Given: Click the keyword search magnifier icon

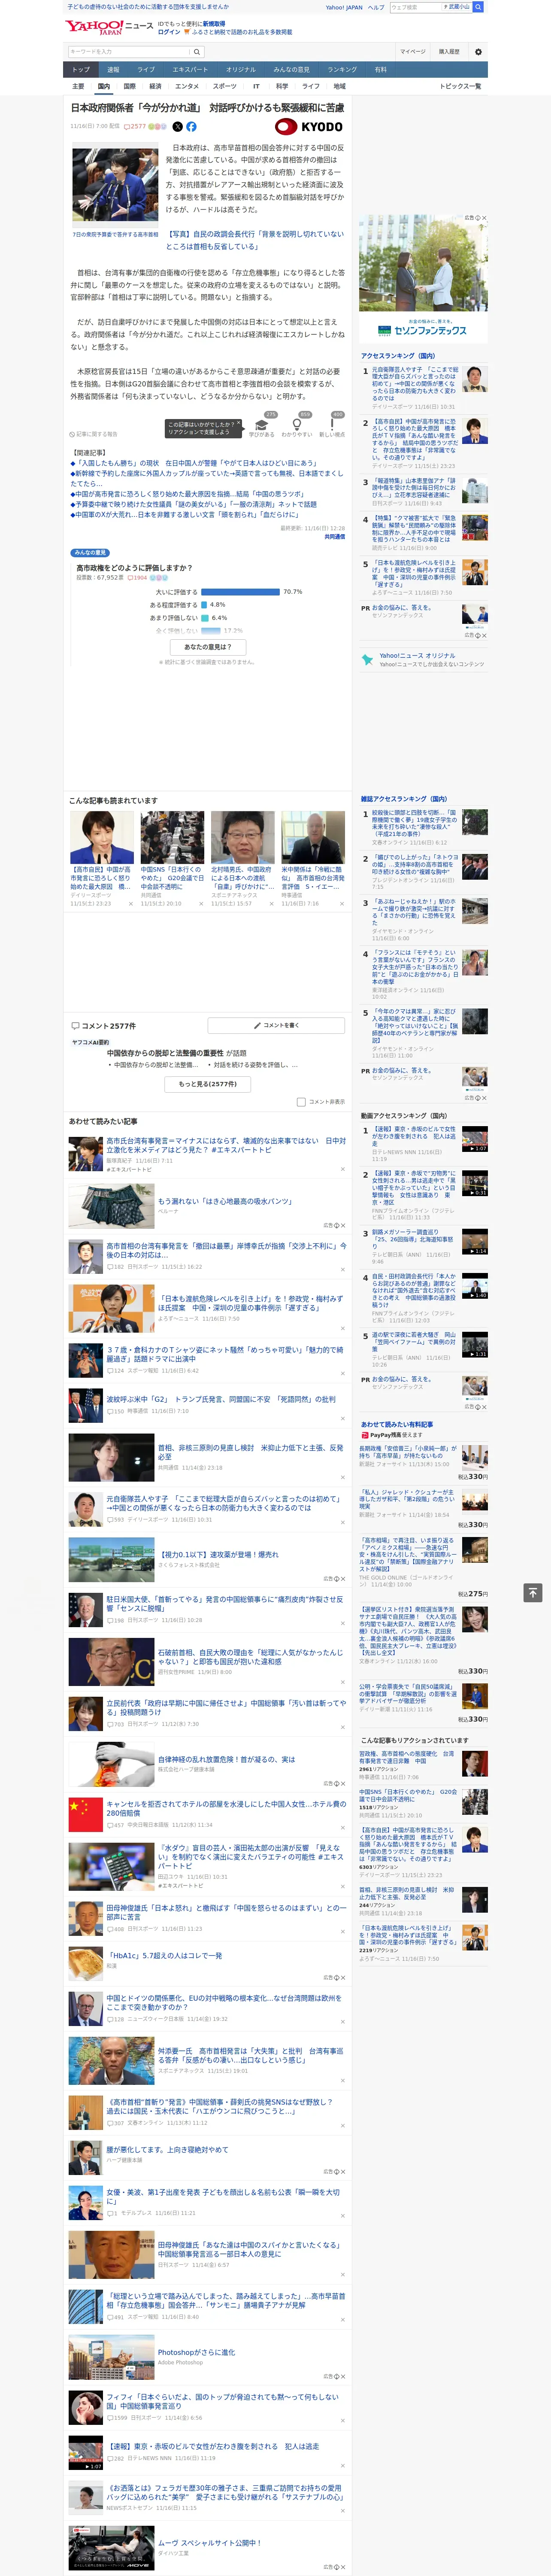Looking at the screenshot, I should (197, 52).
